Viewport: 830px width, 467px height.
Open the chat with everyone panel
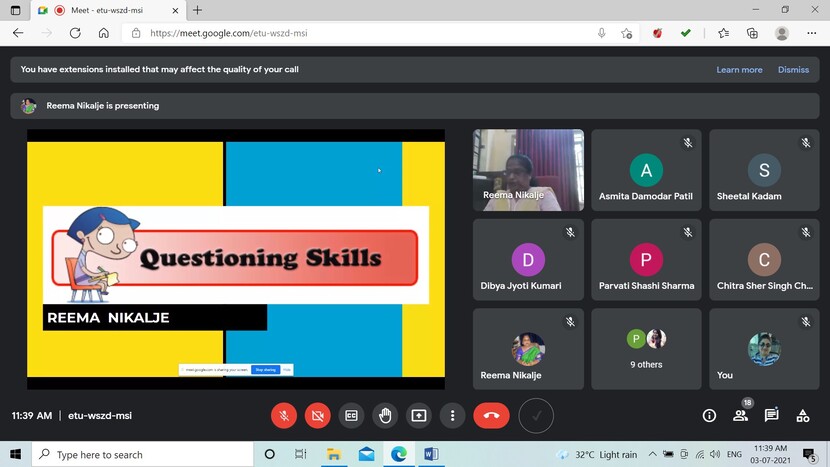(772, 415)
